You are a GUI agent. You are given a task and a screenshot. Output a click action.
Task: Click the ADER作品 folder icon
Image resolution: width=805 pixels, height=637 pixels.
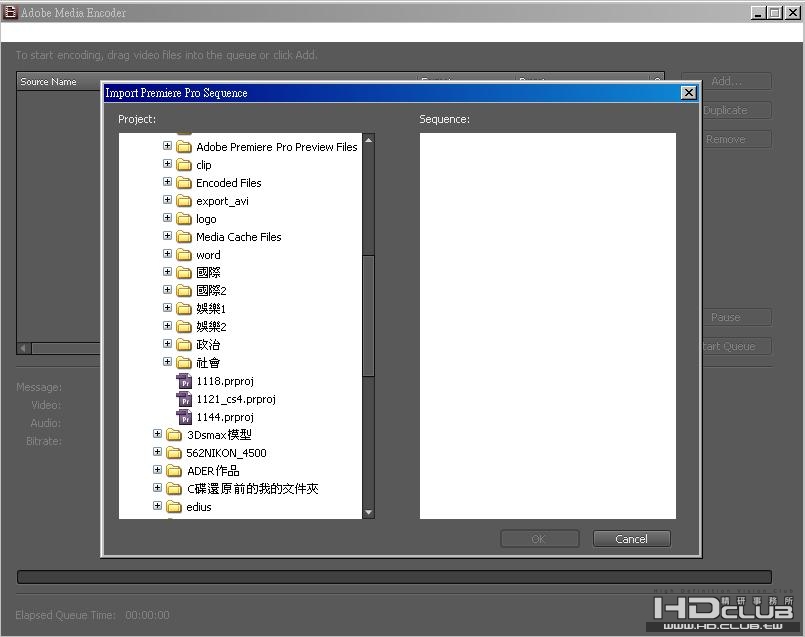[x=174, y=471]
